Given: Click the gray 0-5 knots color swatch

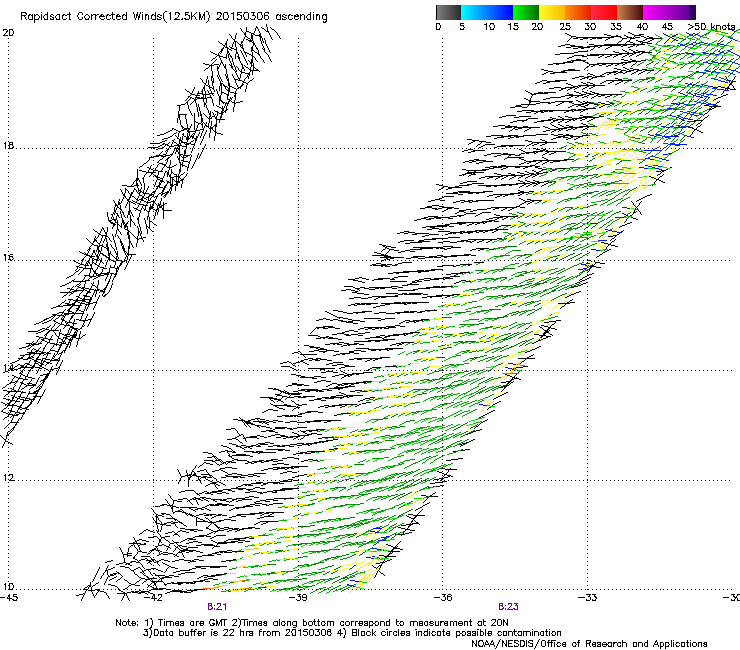Looking at the screenshot, I should pyautogui.click(x=448, y=12).
